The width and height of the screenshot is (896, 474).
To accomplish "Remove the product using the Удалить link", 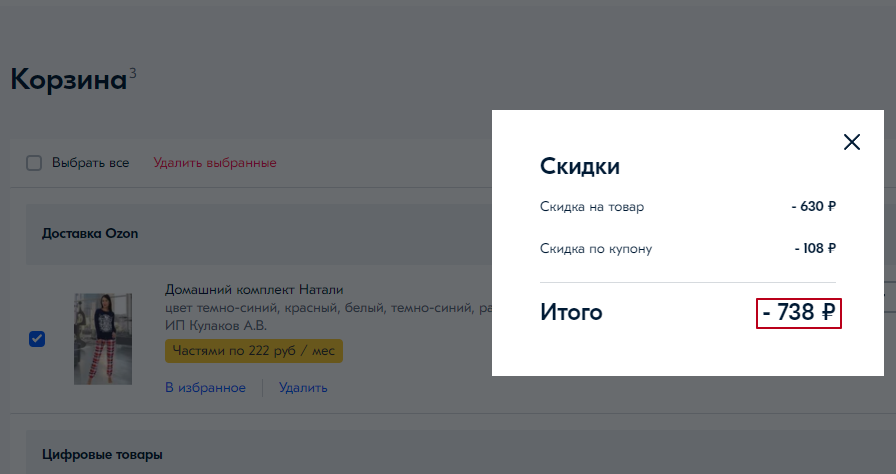I will coord(303,388).
